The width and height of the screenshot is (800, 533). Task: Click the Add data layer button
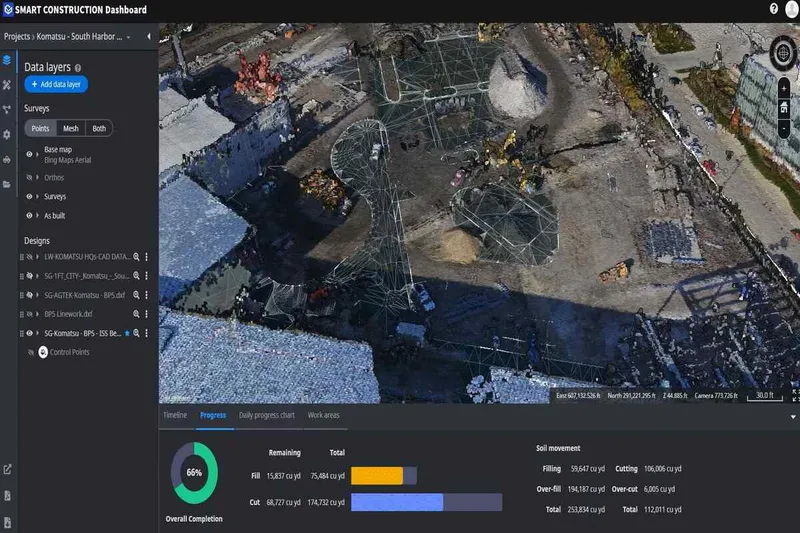click(x=56, y=84)
